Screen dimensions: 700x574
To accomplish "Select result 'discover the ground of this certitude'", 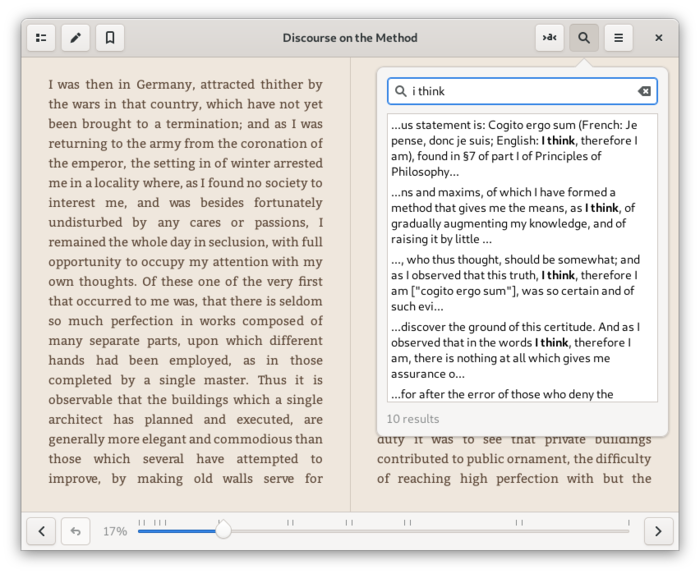I will tap(522, 350).
